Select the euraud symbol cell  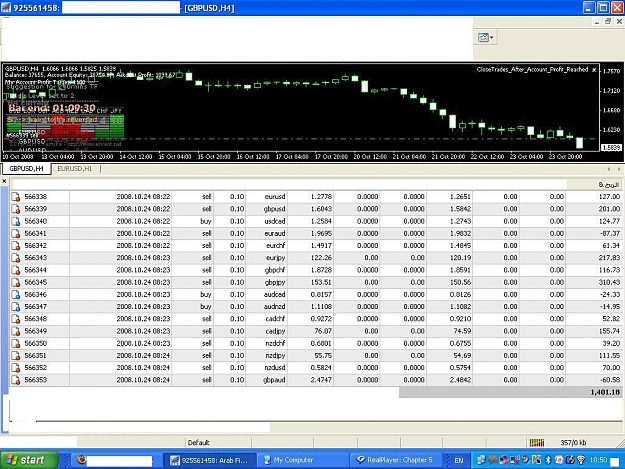pyautogui.click(x=275, y=234)
